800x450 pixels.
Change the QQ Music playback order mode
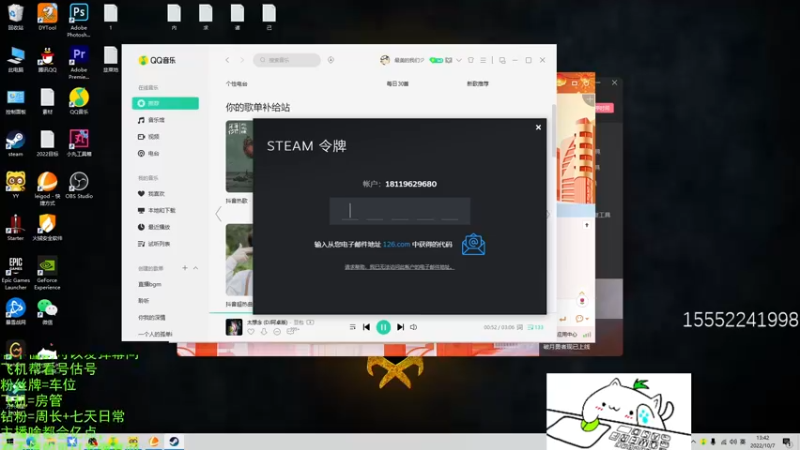pyautogui.click(x=352, y=327)
